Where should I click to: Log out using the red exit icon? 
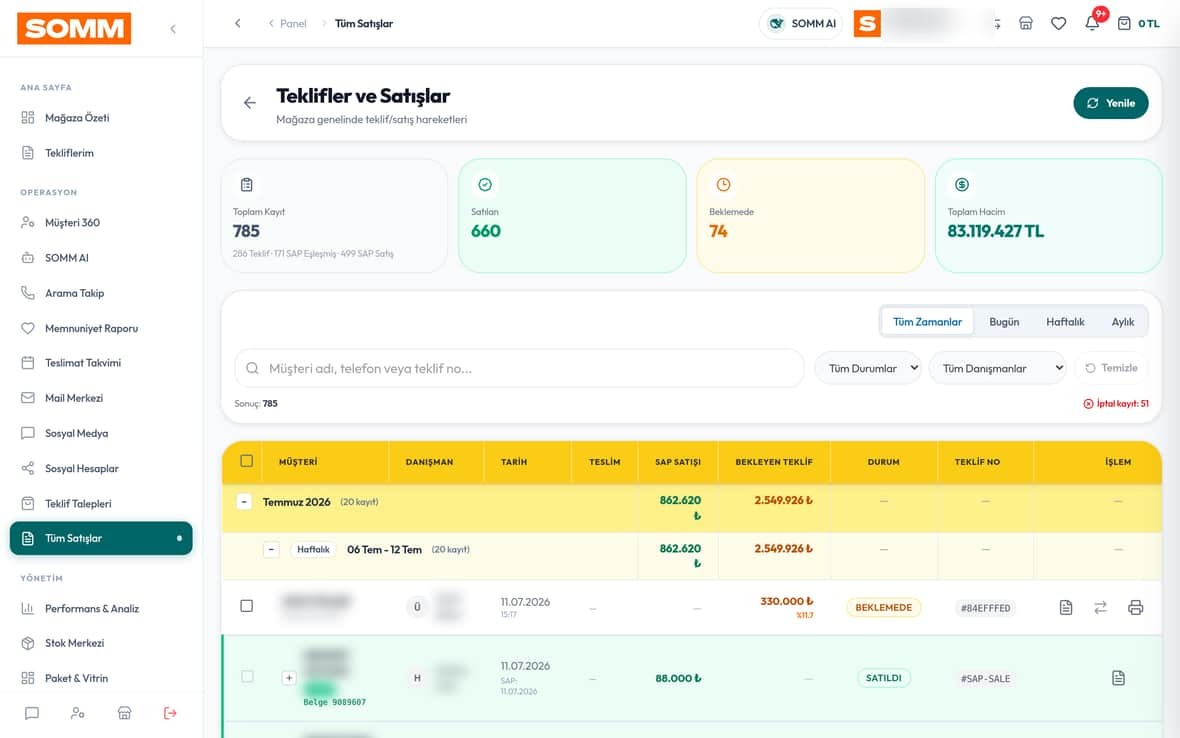click(170, 713)
